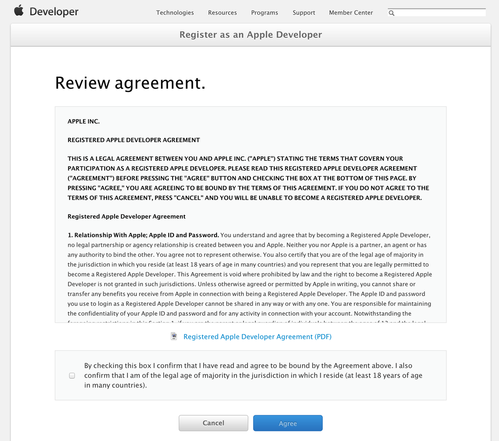Click the Apple logo icon
The height and width of the screenshot is (441, 499).
(x=19, y=11)
